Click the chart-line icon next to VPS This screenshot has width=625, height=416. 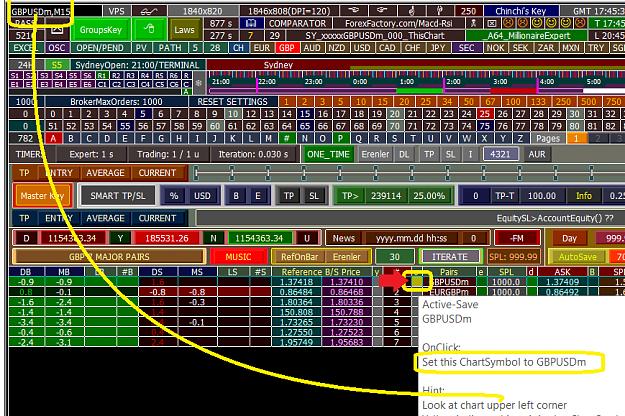(149, 11)
